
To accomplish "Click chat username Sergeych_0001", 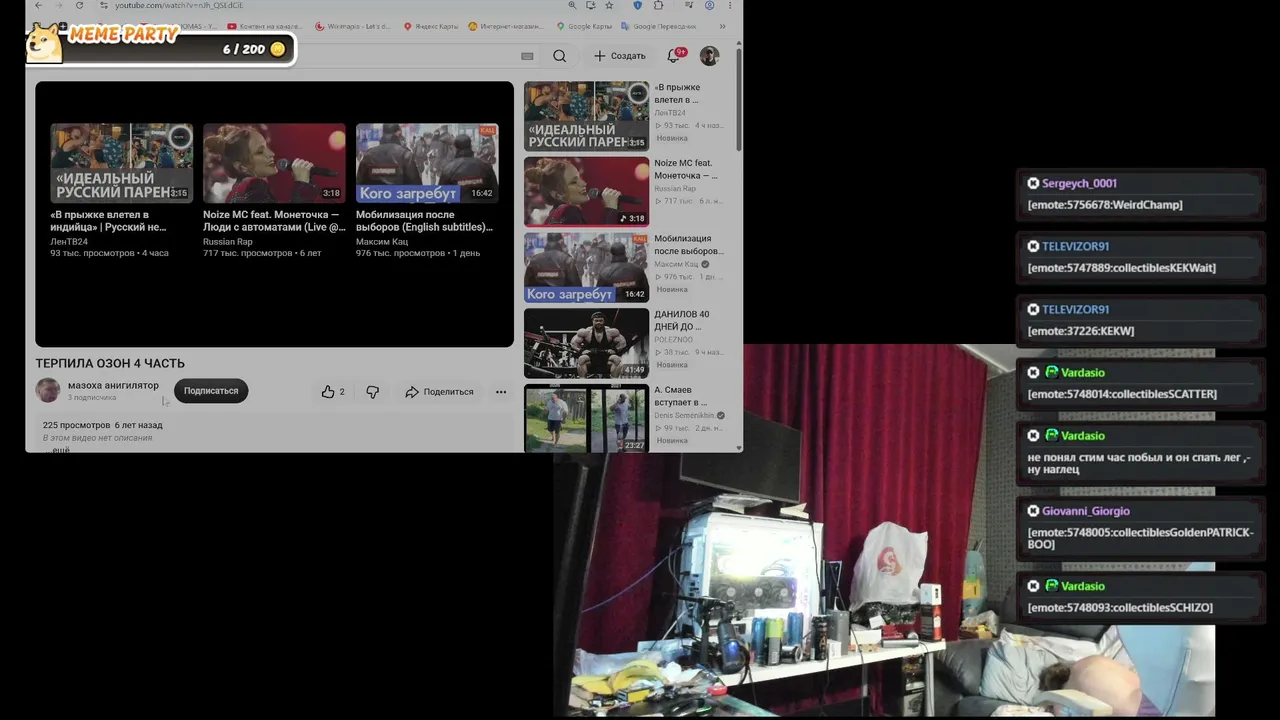I will click(1079, 183).
